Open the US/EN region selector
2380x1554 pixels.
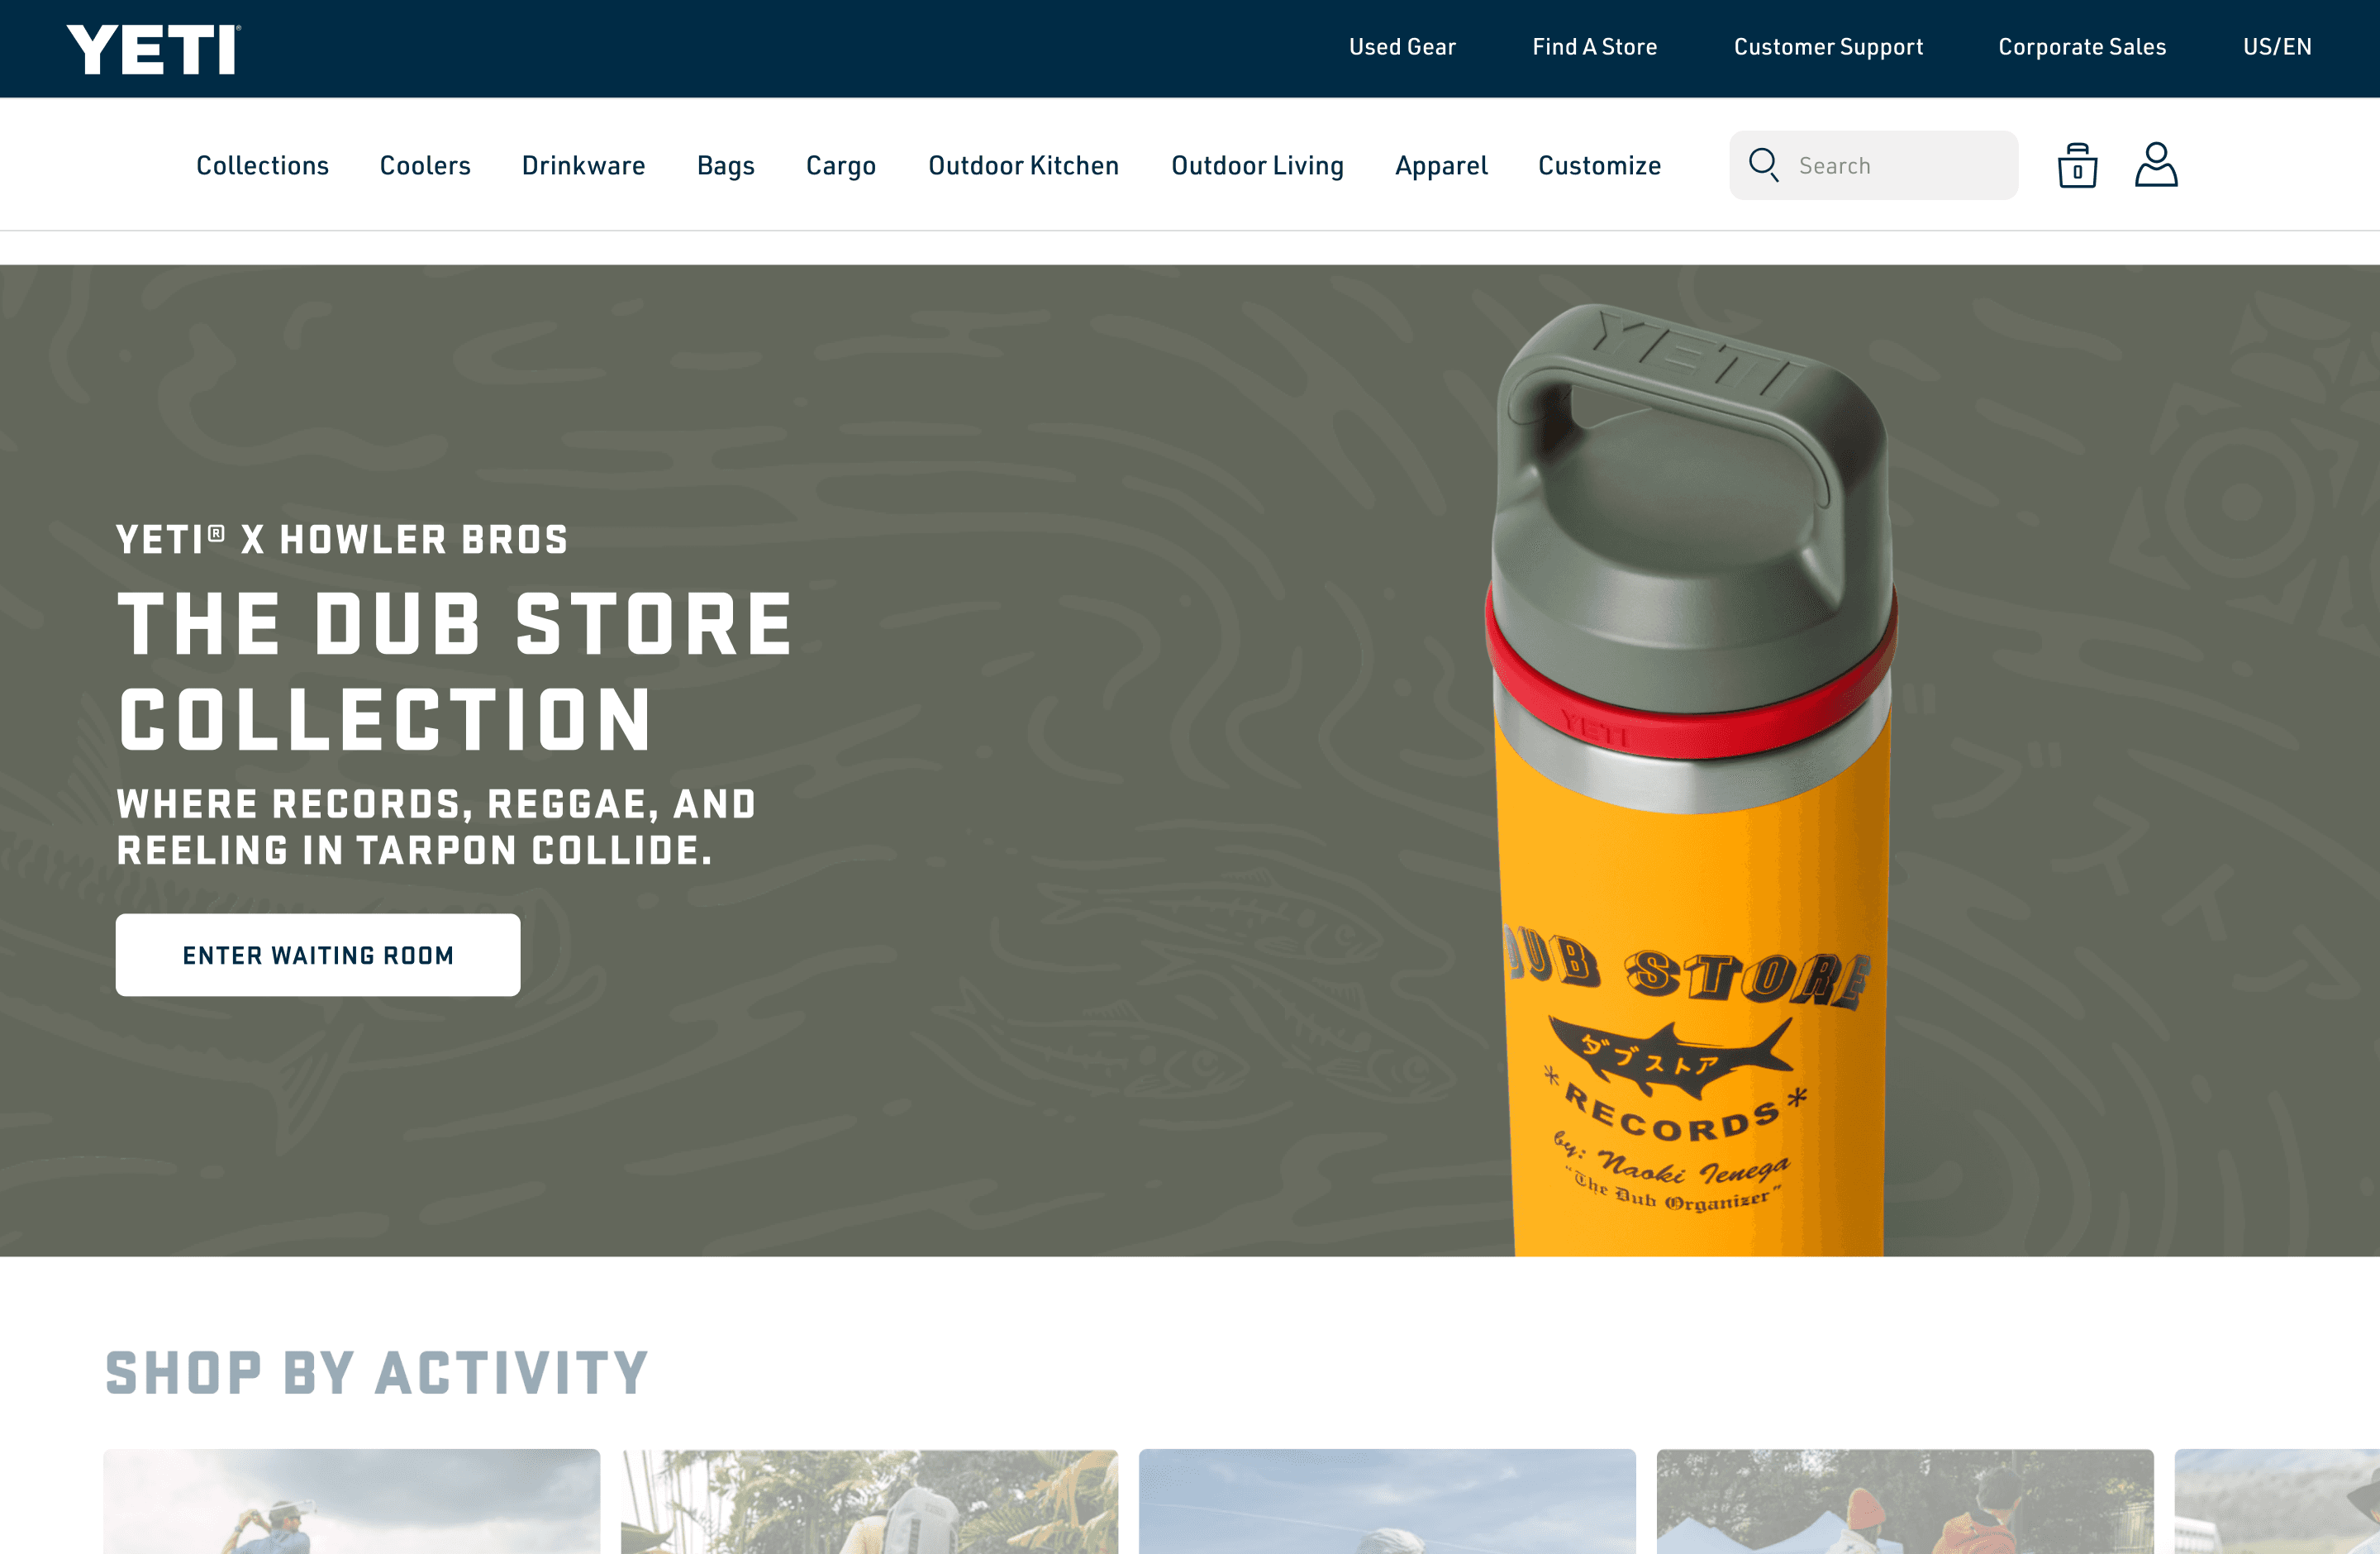tap(2277, 47)
